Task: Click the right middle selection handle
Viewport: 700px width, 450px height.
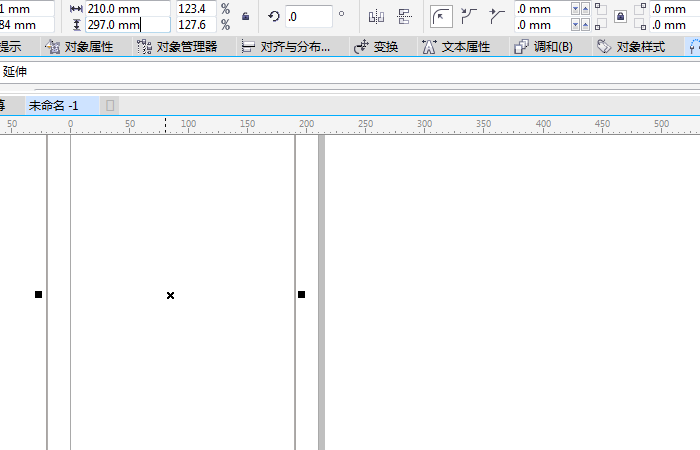Action: (301, 294)
